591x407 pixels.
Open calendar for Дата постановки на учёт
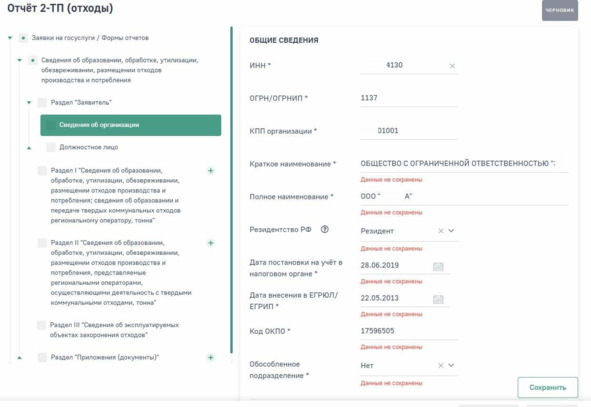pyautogui.click(x=438, y=266)
